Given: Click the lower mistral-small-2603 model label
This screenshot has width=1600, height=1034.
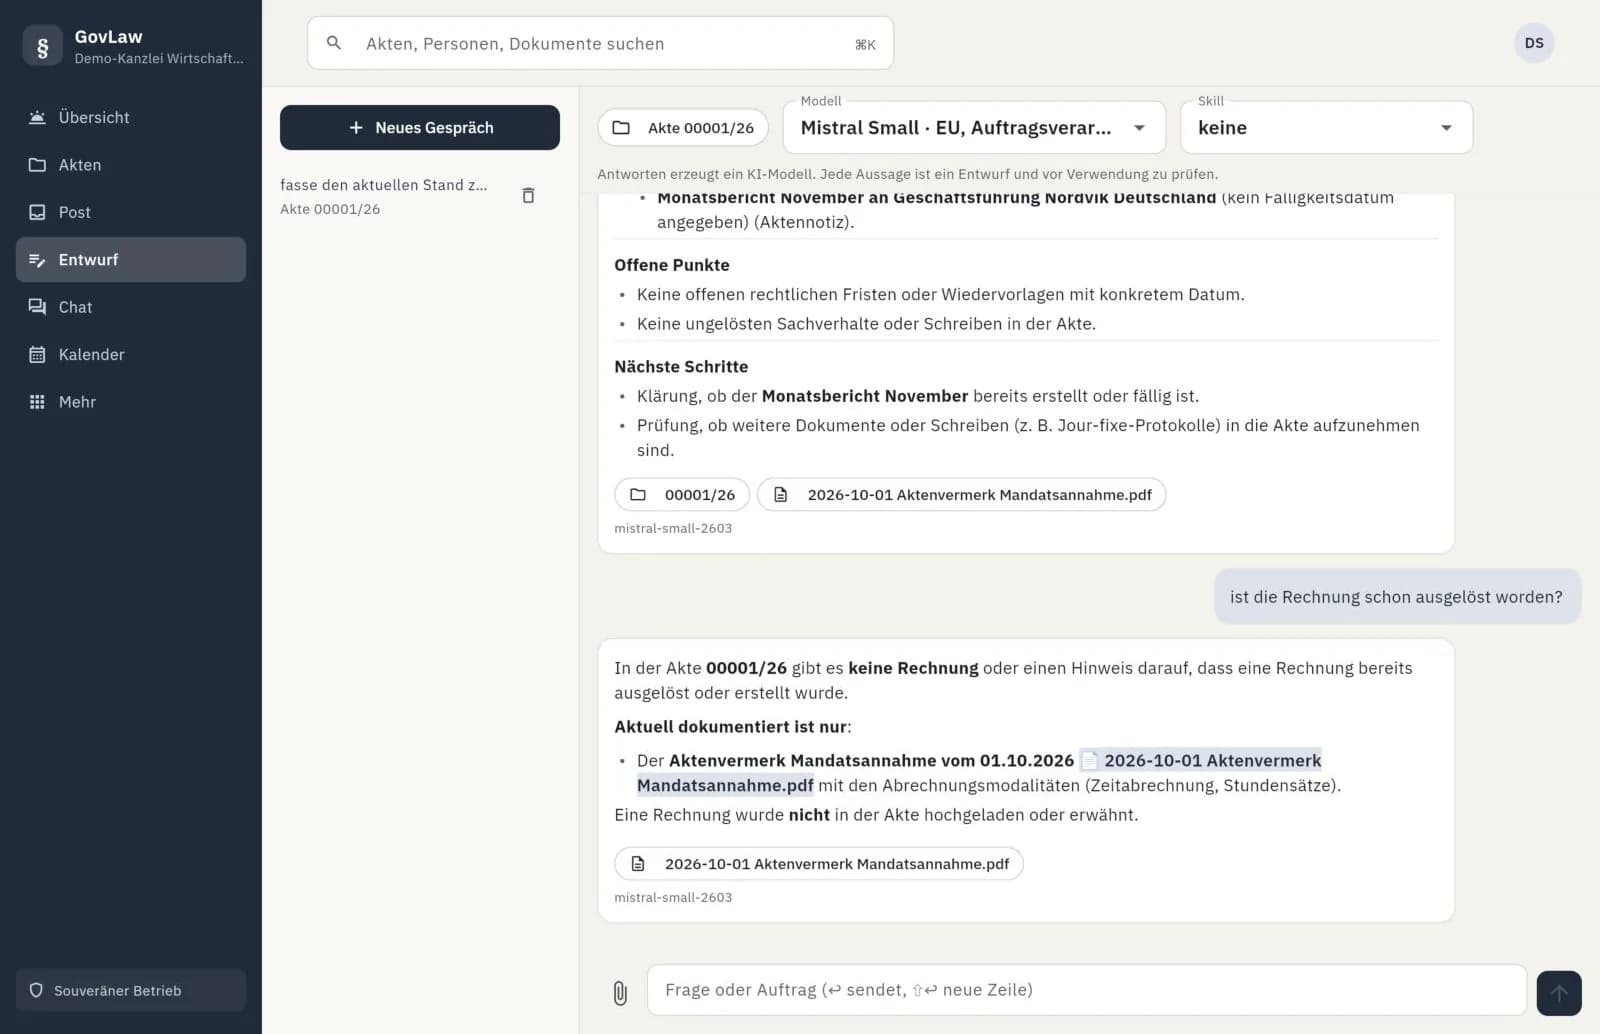Looking at the screenshot, I should point(673,898).
